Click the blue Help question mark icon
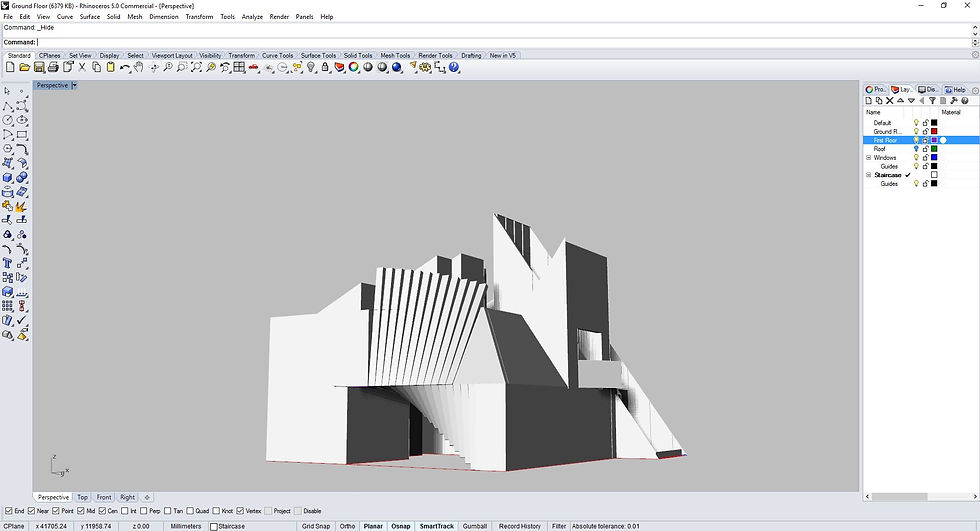 [x=454, y=67]
